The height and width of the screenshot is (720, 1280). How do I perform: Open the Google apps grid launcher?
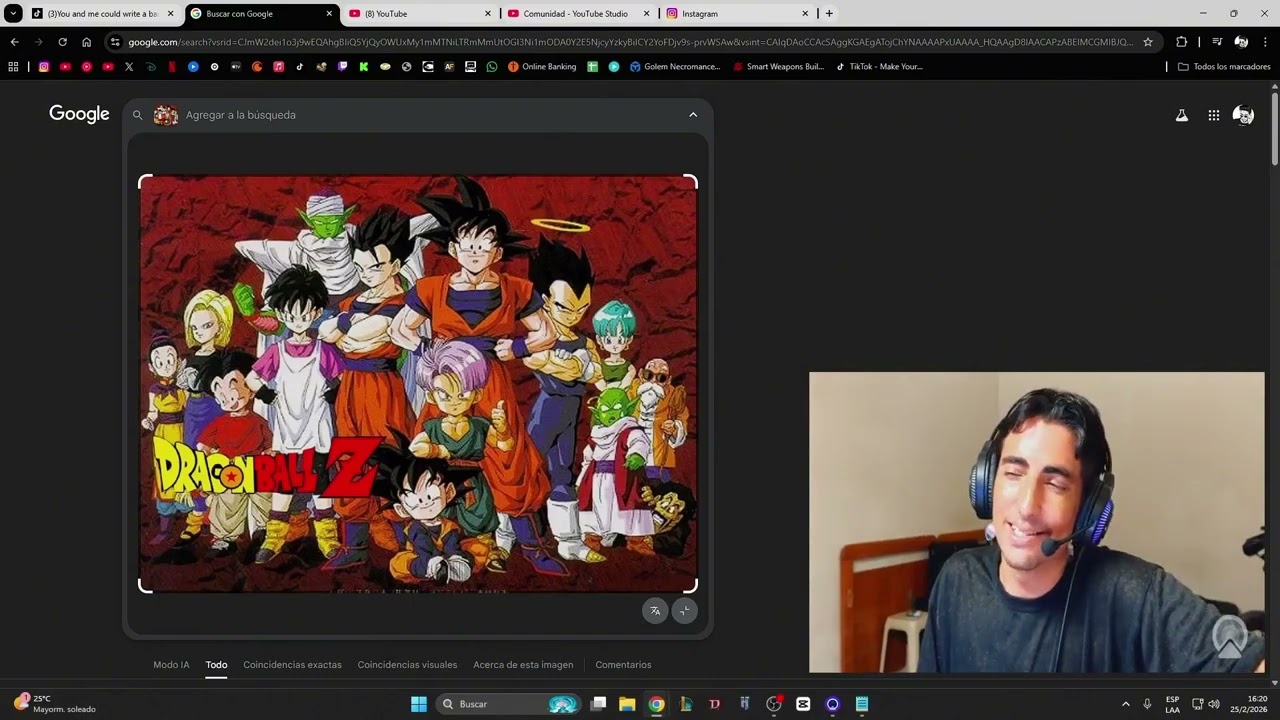(x=1214, y=115)
